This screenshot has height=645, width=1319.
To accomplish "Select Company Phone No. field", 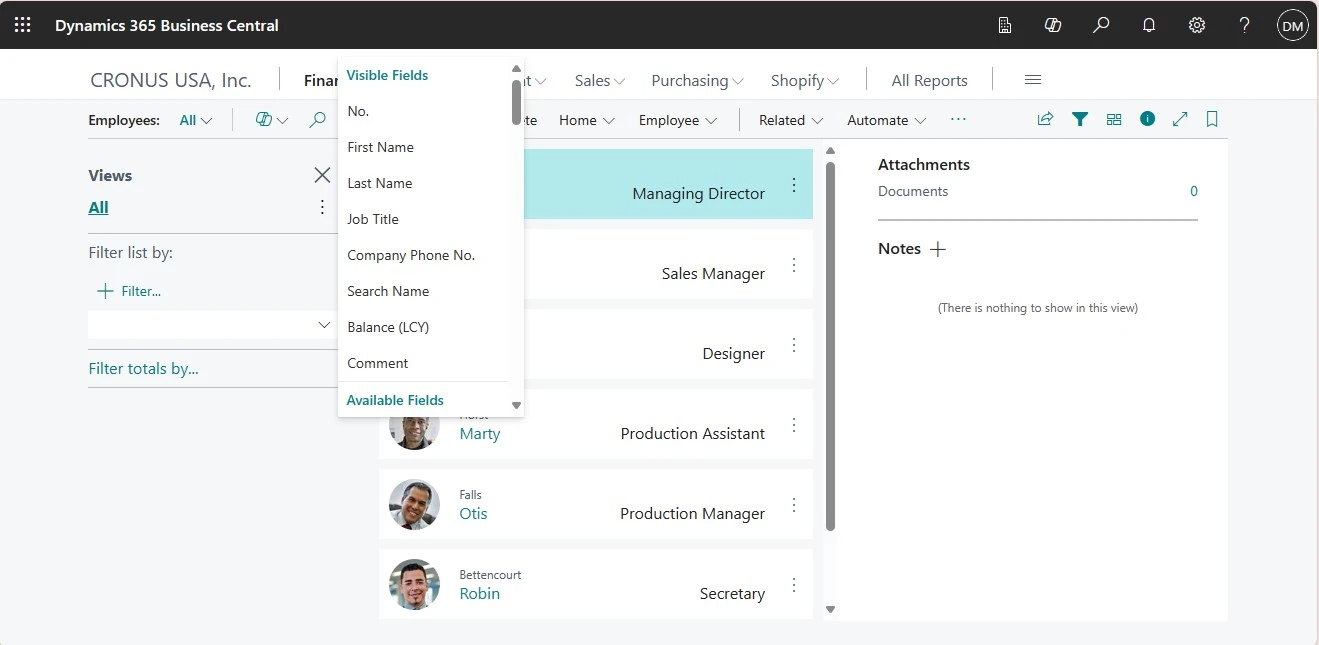I will 424,255.
